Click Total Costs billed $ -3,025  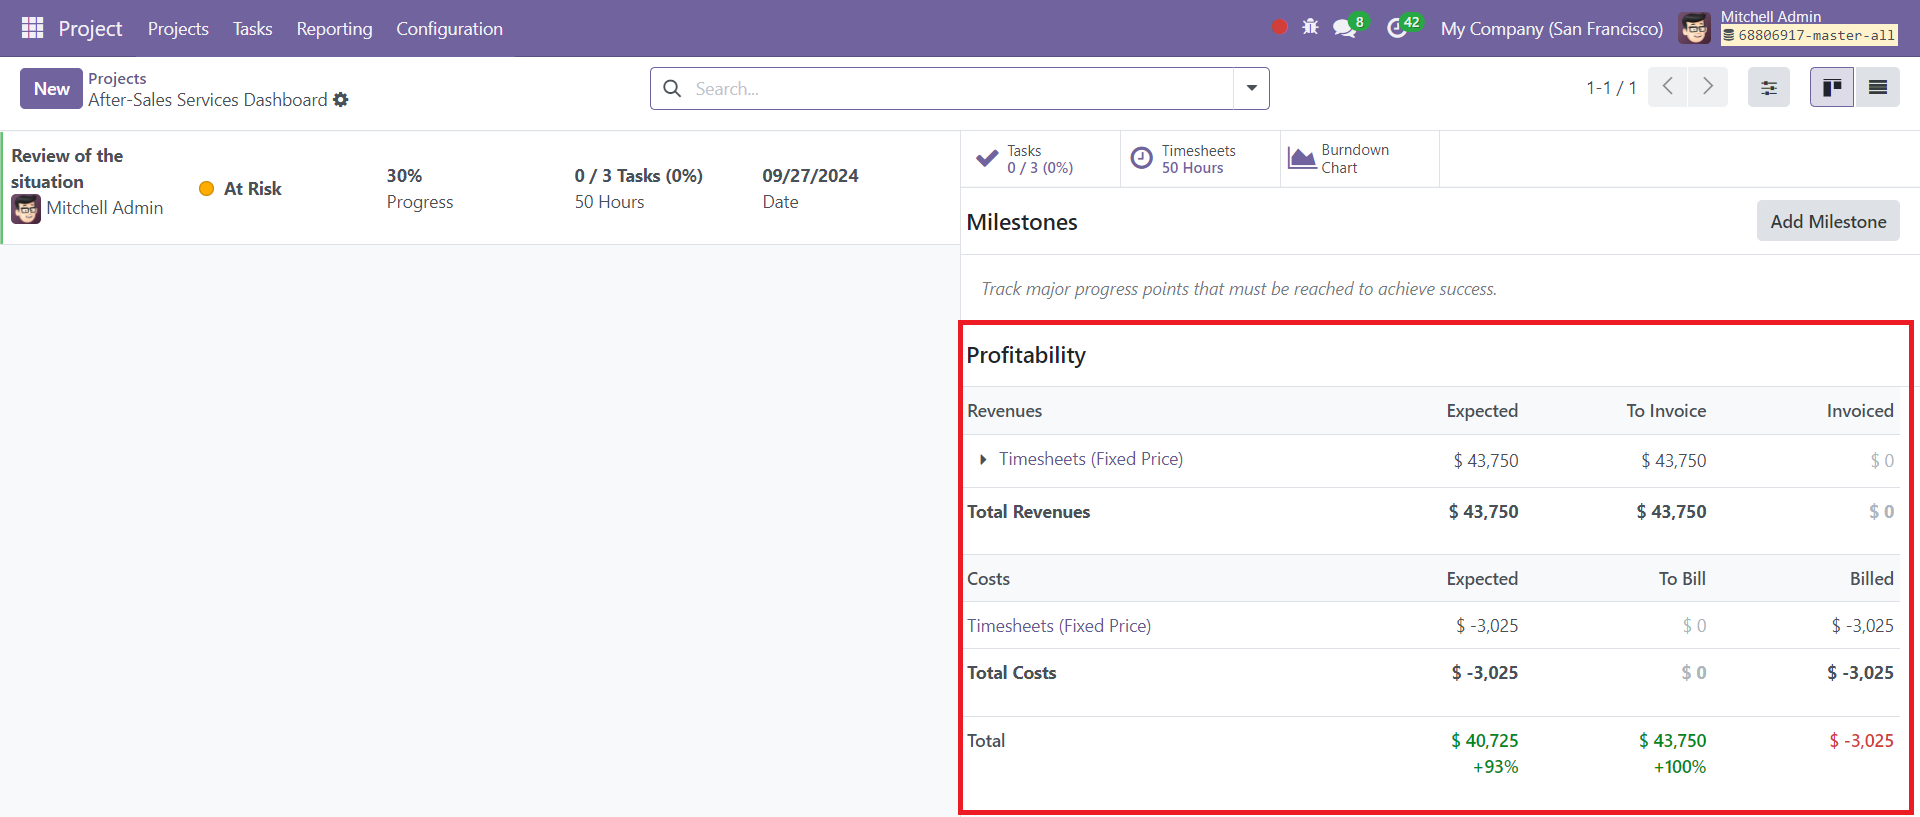click(1860, 673)
